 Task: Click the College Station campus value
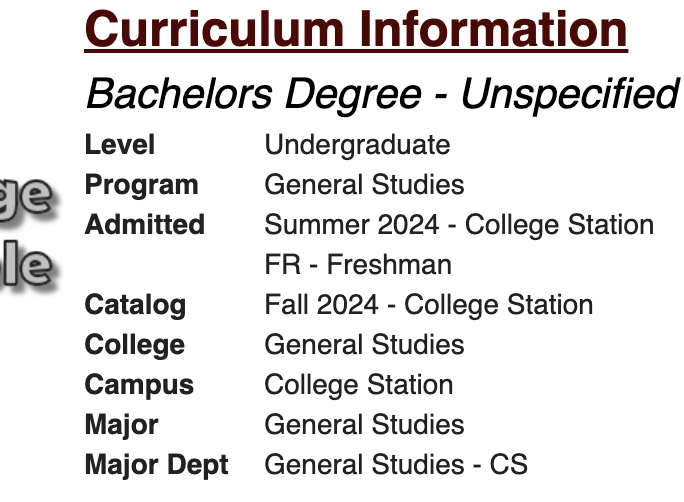pos(358,385)
